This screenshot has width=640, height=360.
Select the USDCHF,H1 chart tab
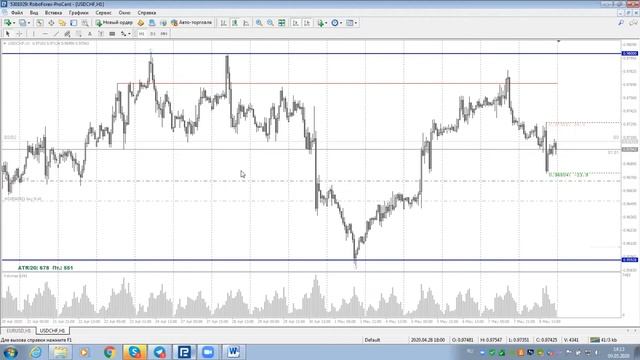click(53, 330)
